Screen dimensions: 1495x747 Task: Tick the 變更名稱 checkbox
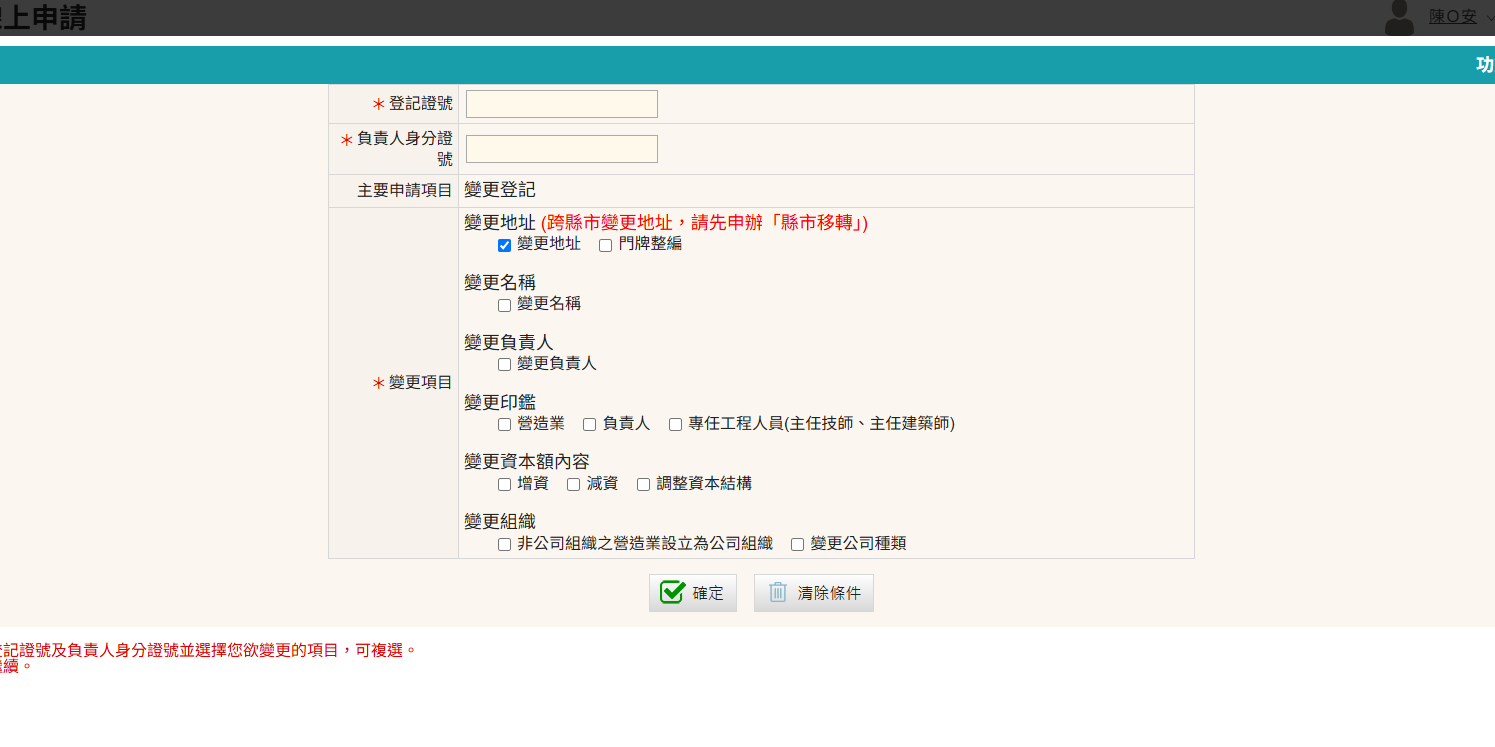[x=505, y=305]
